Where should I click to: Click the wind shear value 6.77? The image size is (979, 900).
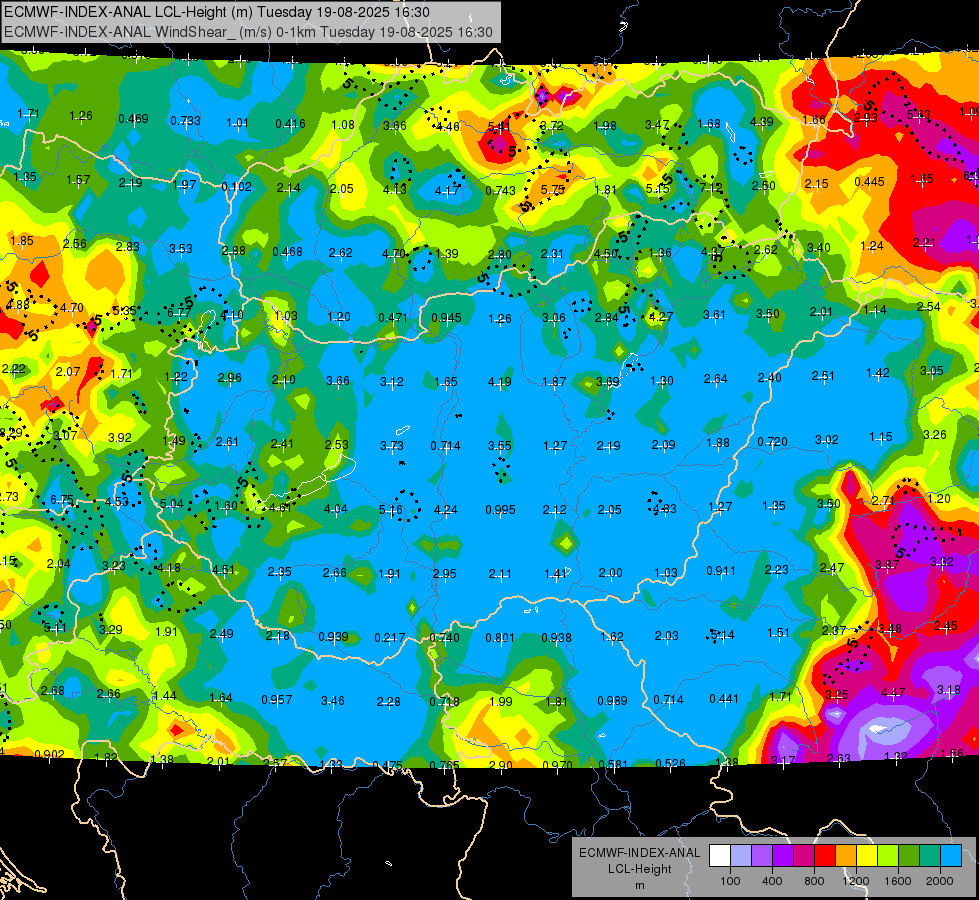(x=179, y=312)
